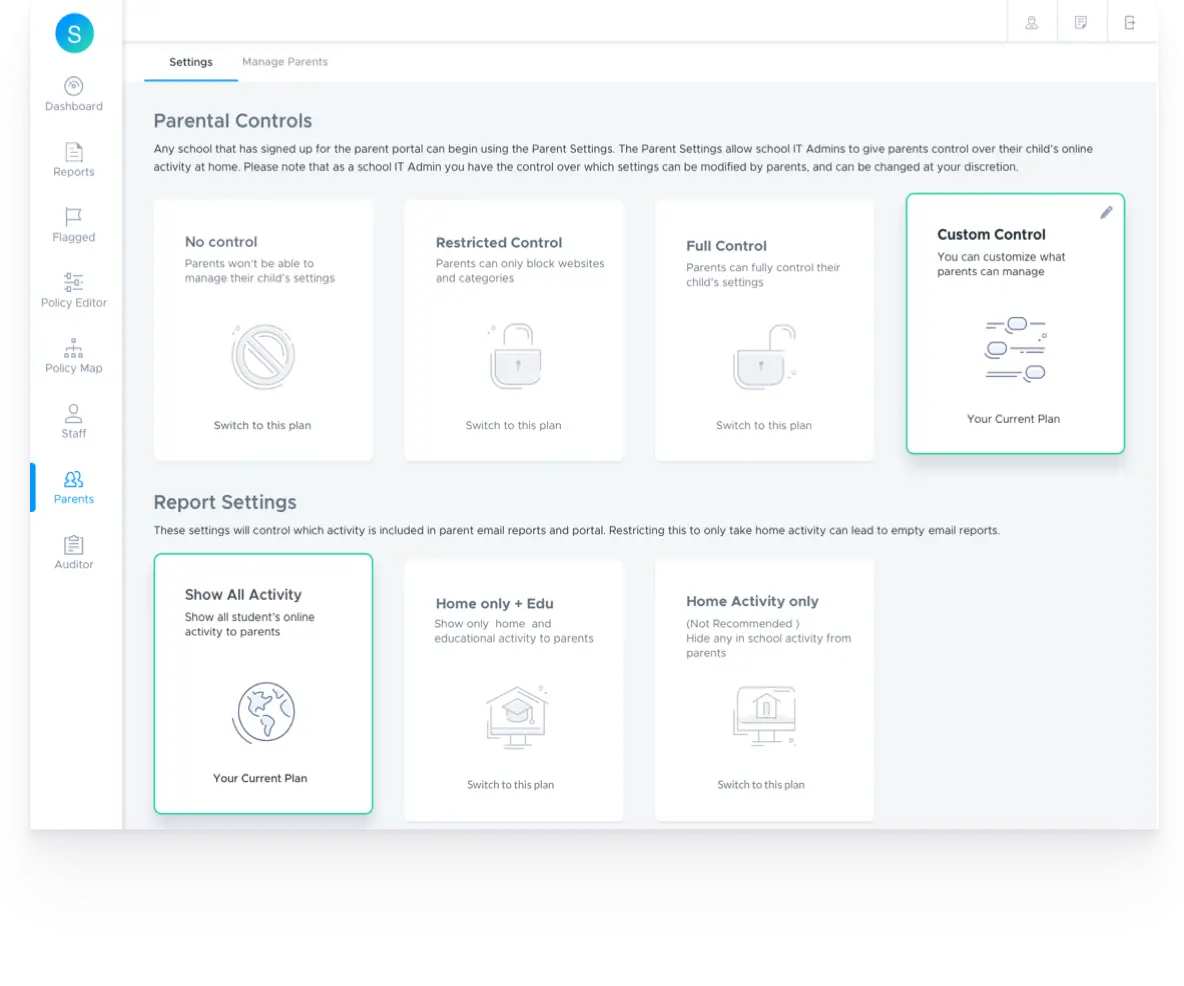View Flagged items
Image resolution: width=1184 pixels, height=986 pixels.
(73, 227)
